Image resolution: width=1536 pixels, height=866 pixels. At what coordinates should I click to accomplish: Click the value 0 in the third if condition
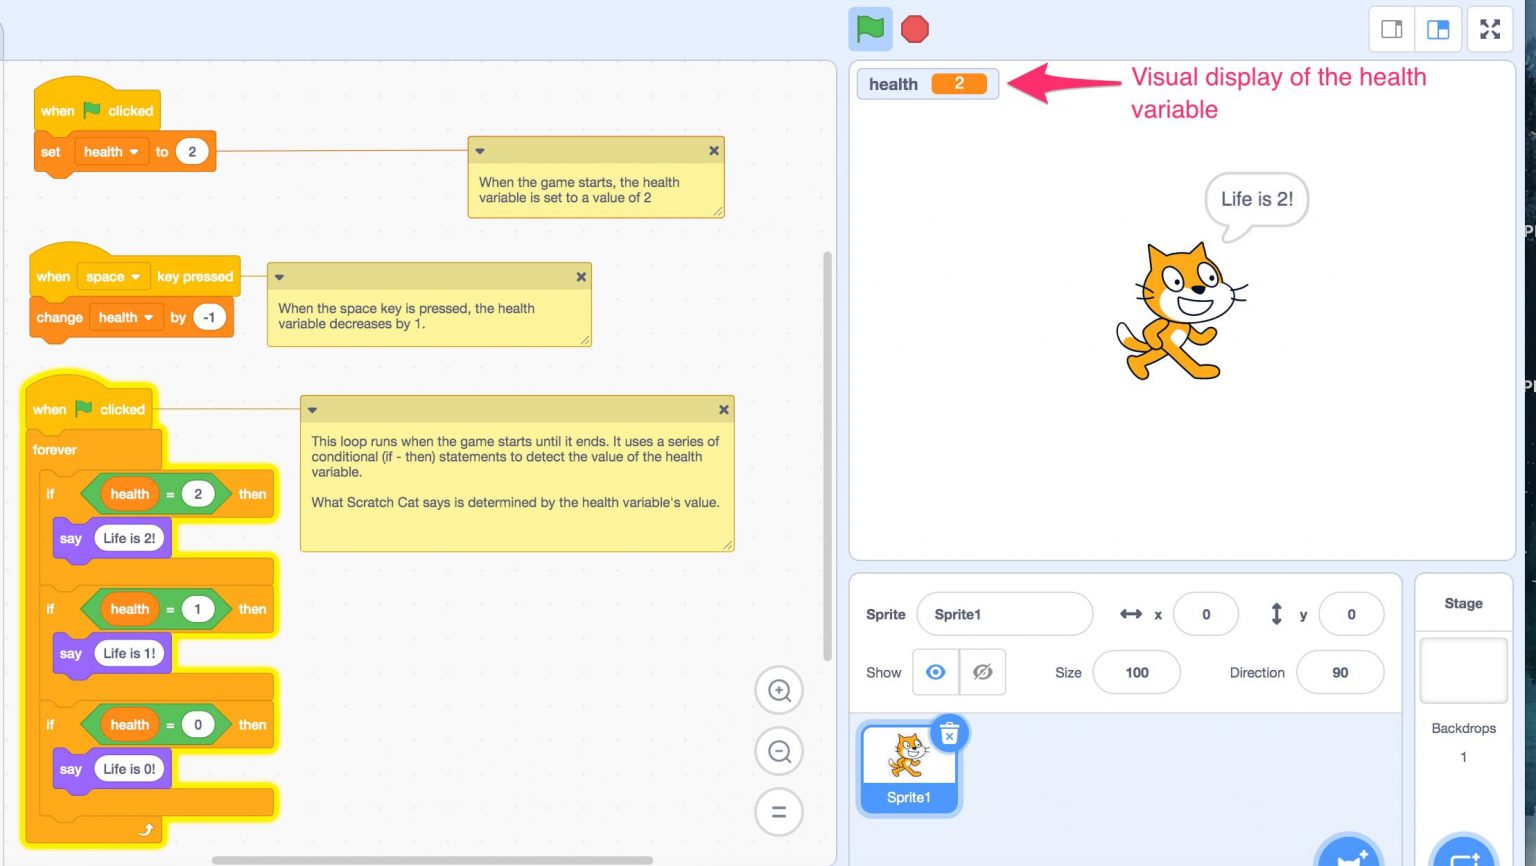coord(198,725)
